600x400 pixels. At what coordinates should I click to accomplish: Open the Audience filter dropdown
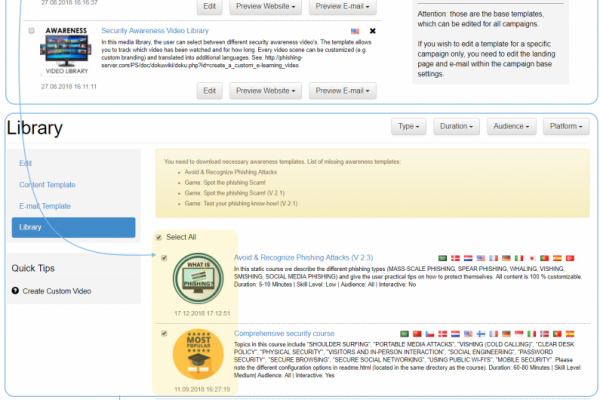(511, 127)
